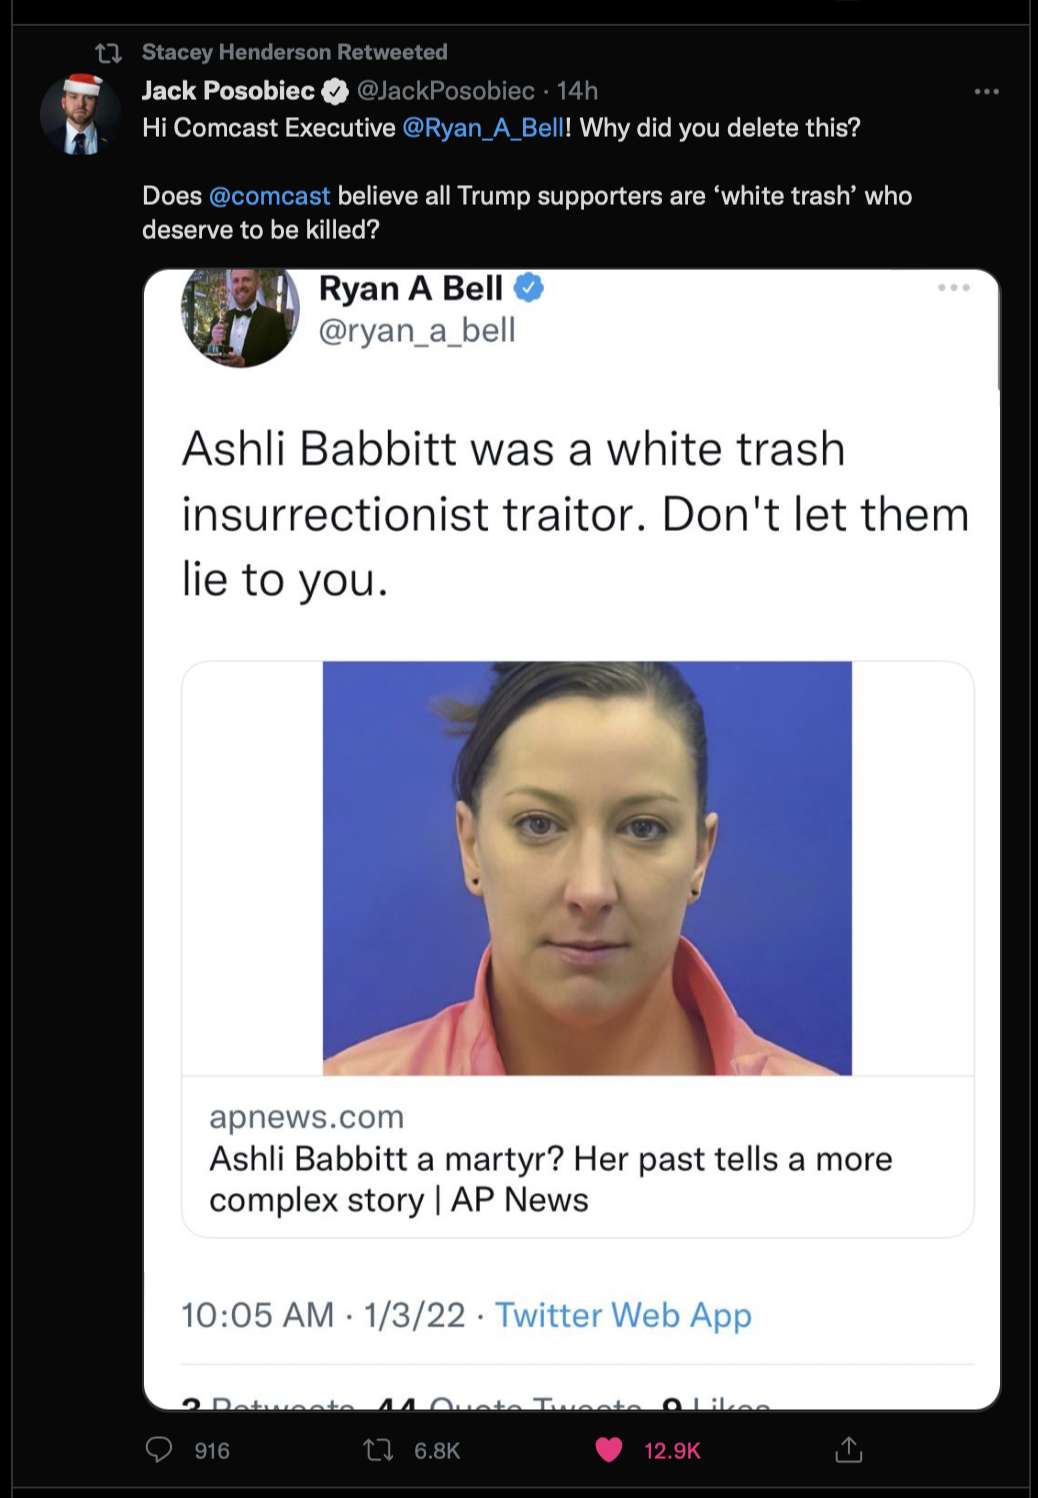This screenshot has width=1038, height=1498.
Task: Click the retweet arrows icon
Action: pyautogui.click(x=378, y=1449)
